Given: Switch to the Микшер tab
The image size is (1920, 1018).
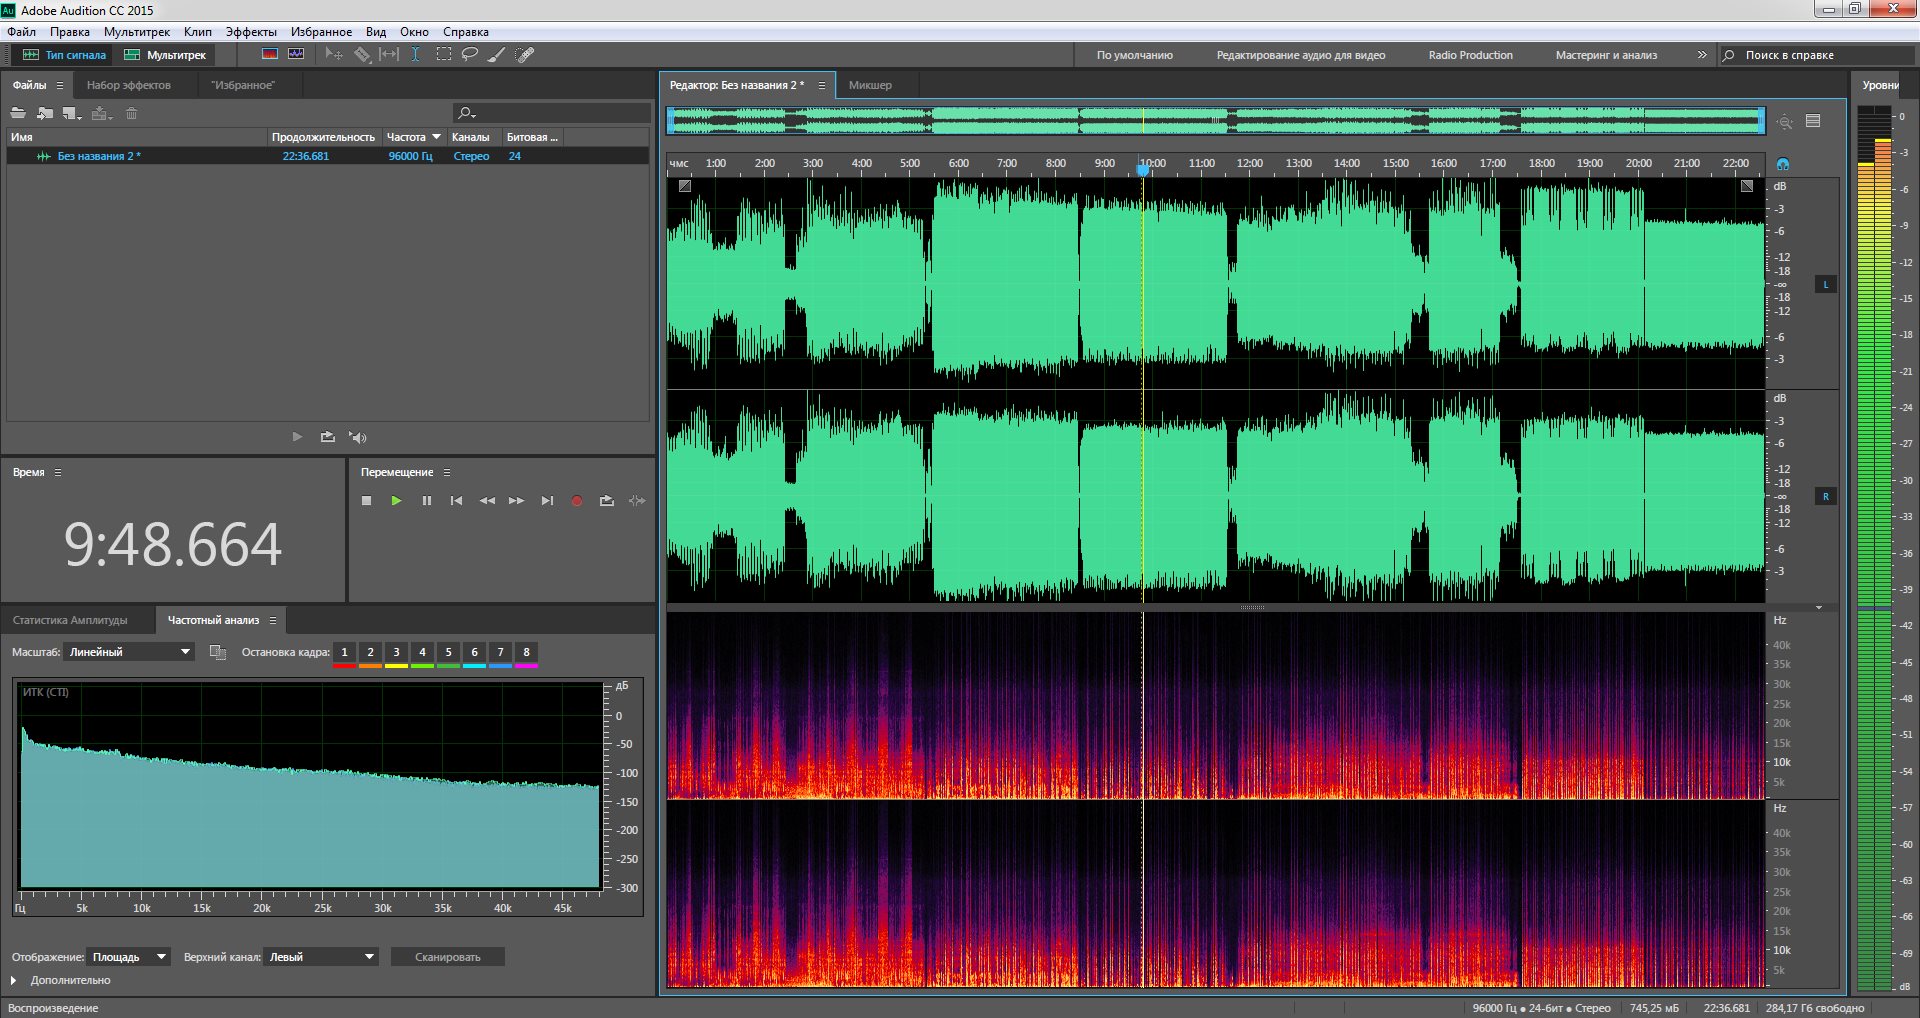Looking at the screenshot, I should pyautogui.click(x=870, y=85).
